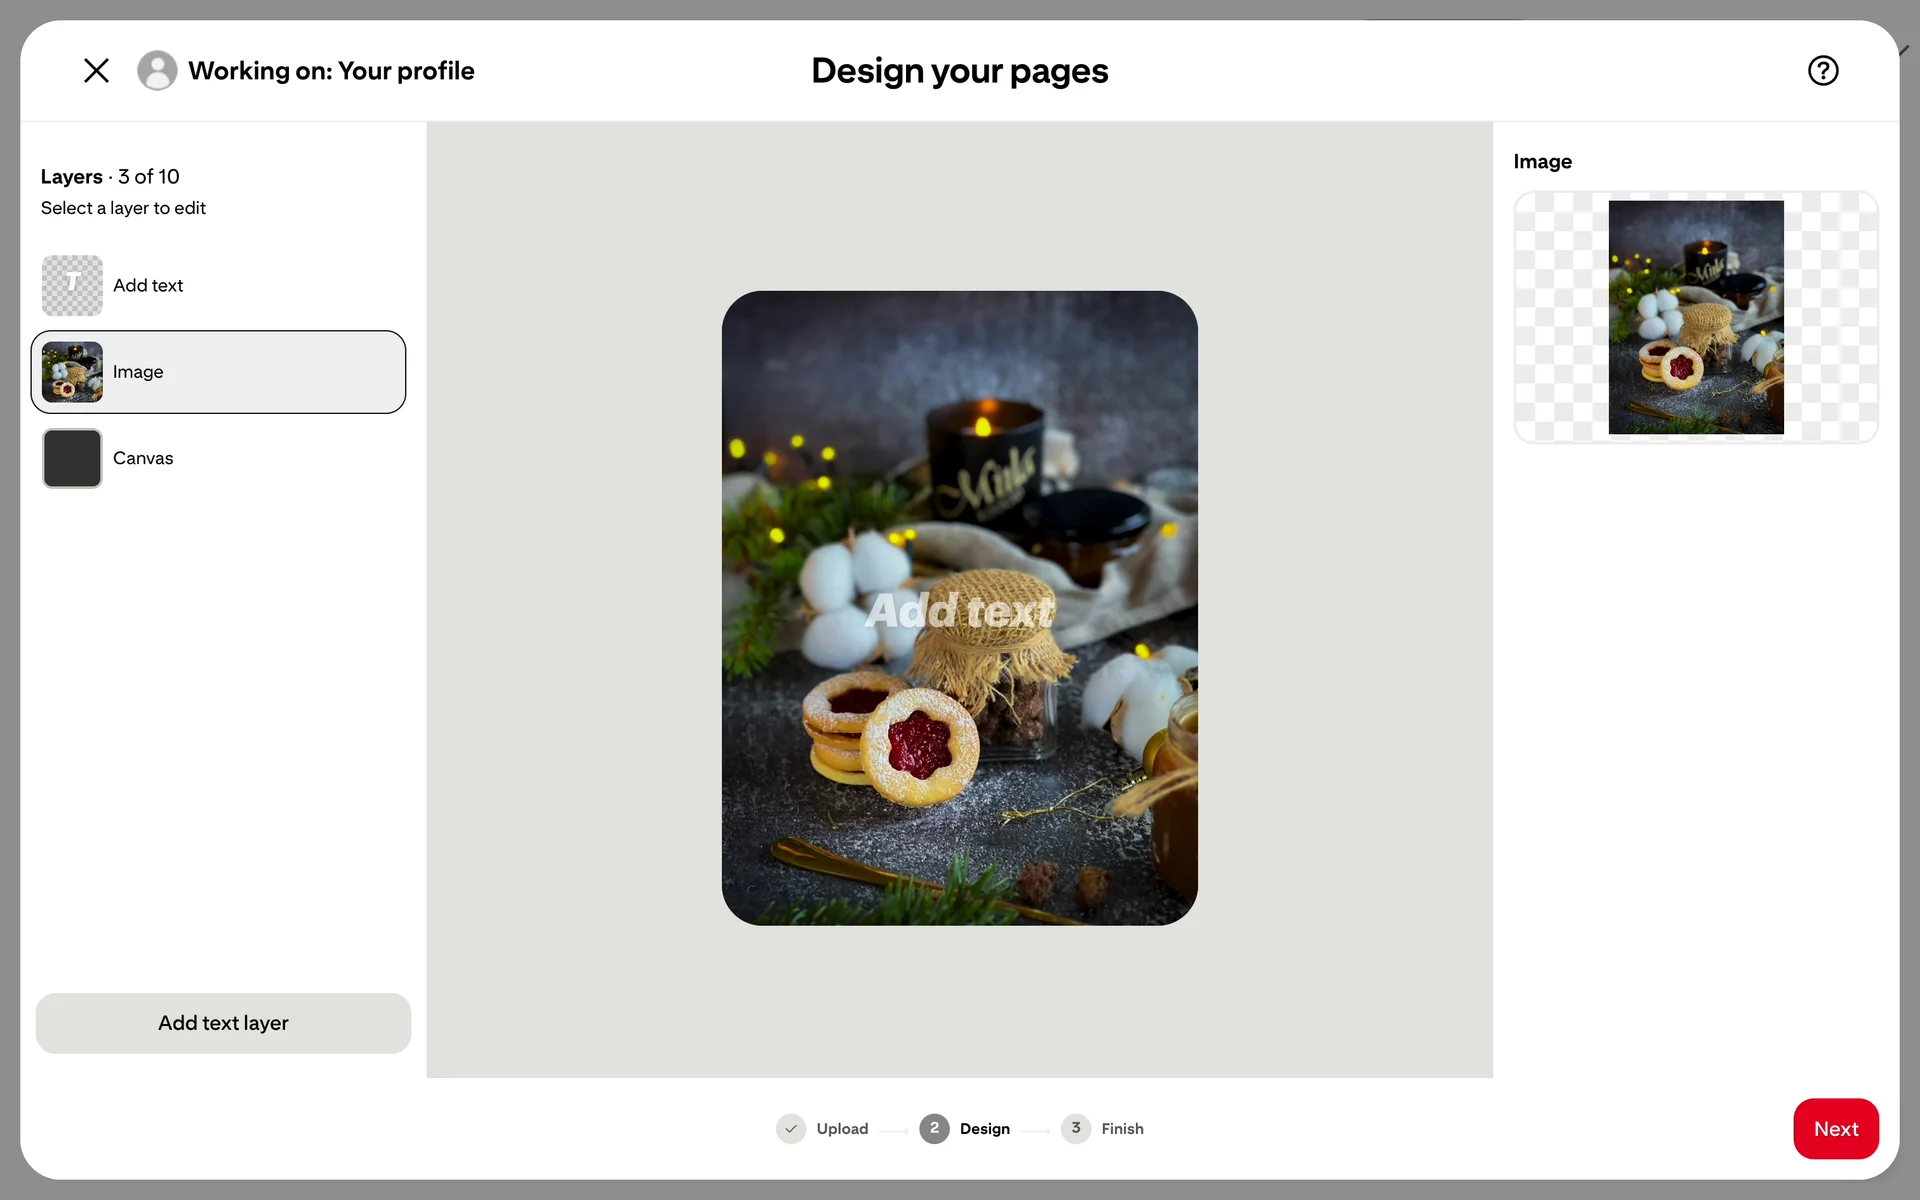The height and width of the screenshot is (1200, 1920).
Task: Select the Image layer row
Action: point(218,372)
